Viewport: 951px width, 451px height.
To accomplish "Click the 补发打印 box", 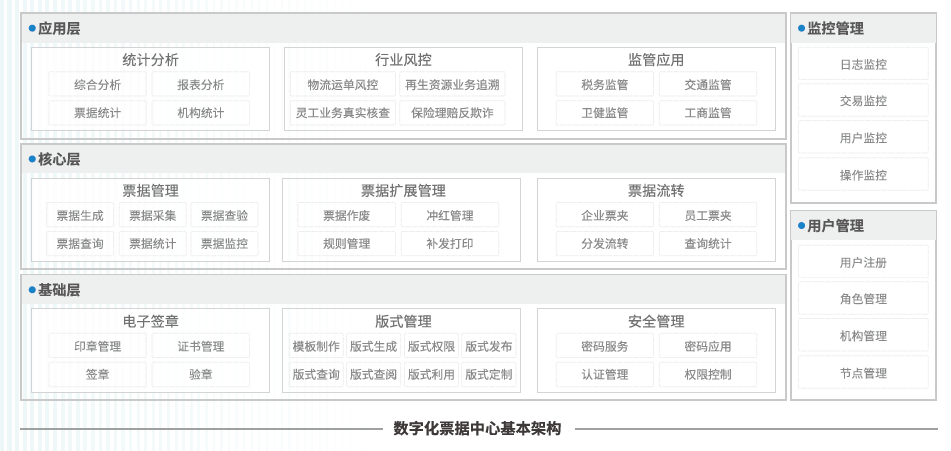I will tap(449, 243).
